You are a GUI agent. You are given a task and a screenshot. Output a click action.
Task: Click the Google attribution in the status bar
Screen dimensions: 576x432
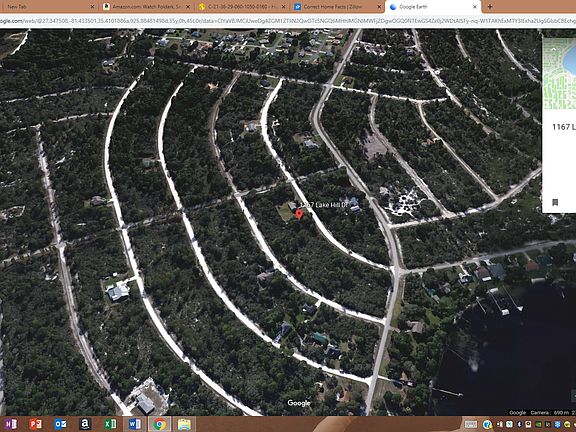517,413
